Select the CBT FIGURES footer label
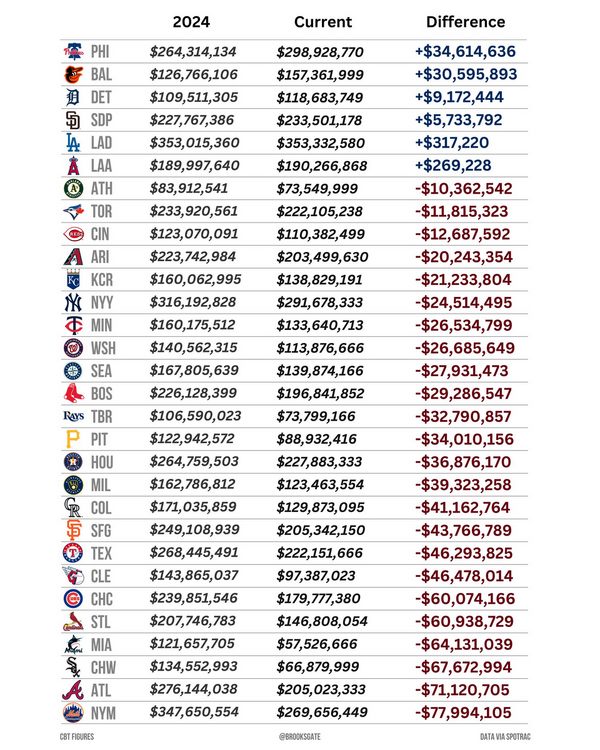Screen dimensions: 600x750 77,737
